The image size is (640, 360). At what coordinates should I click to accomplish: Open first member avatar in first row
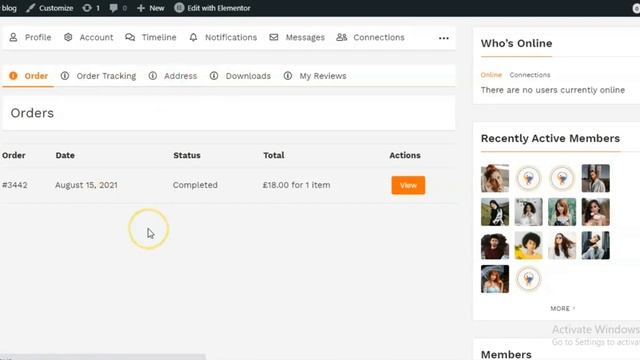pyautogui.click(x=495, y=178)
